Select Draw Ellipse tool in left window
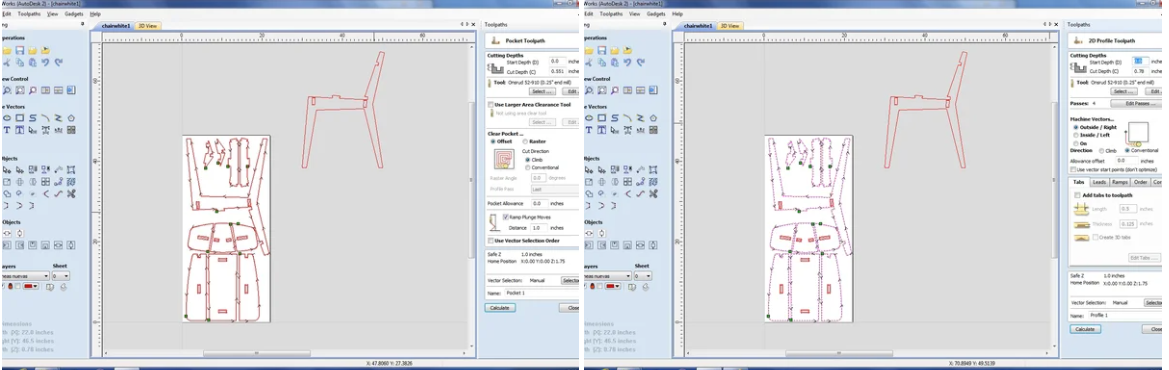The image size is (1169, 370). click(7, 118)
